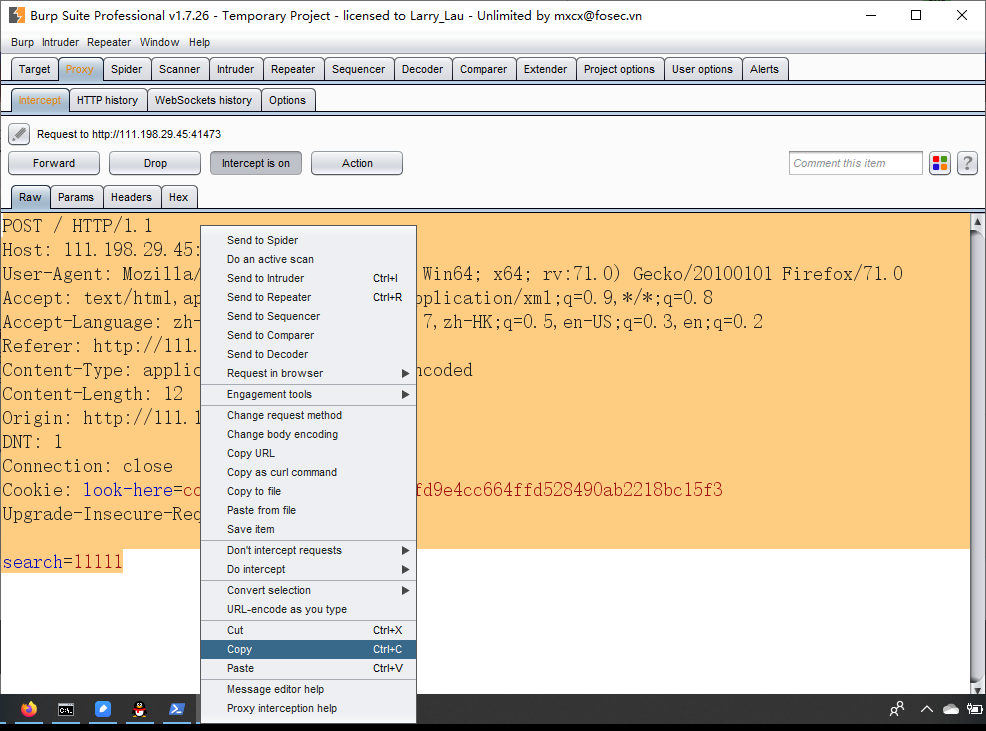The height and width of the screenshot is (731, 986).
Task: Expand the Do intercept submenu
Action: (x=308, y=569)
